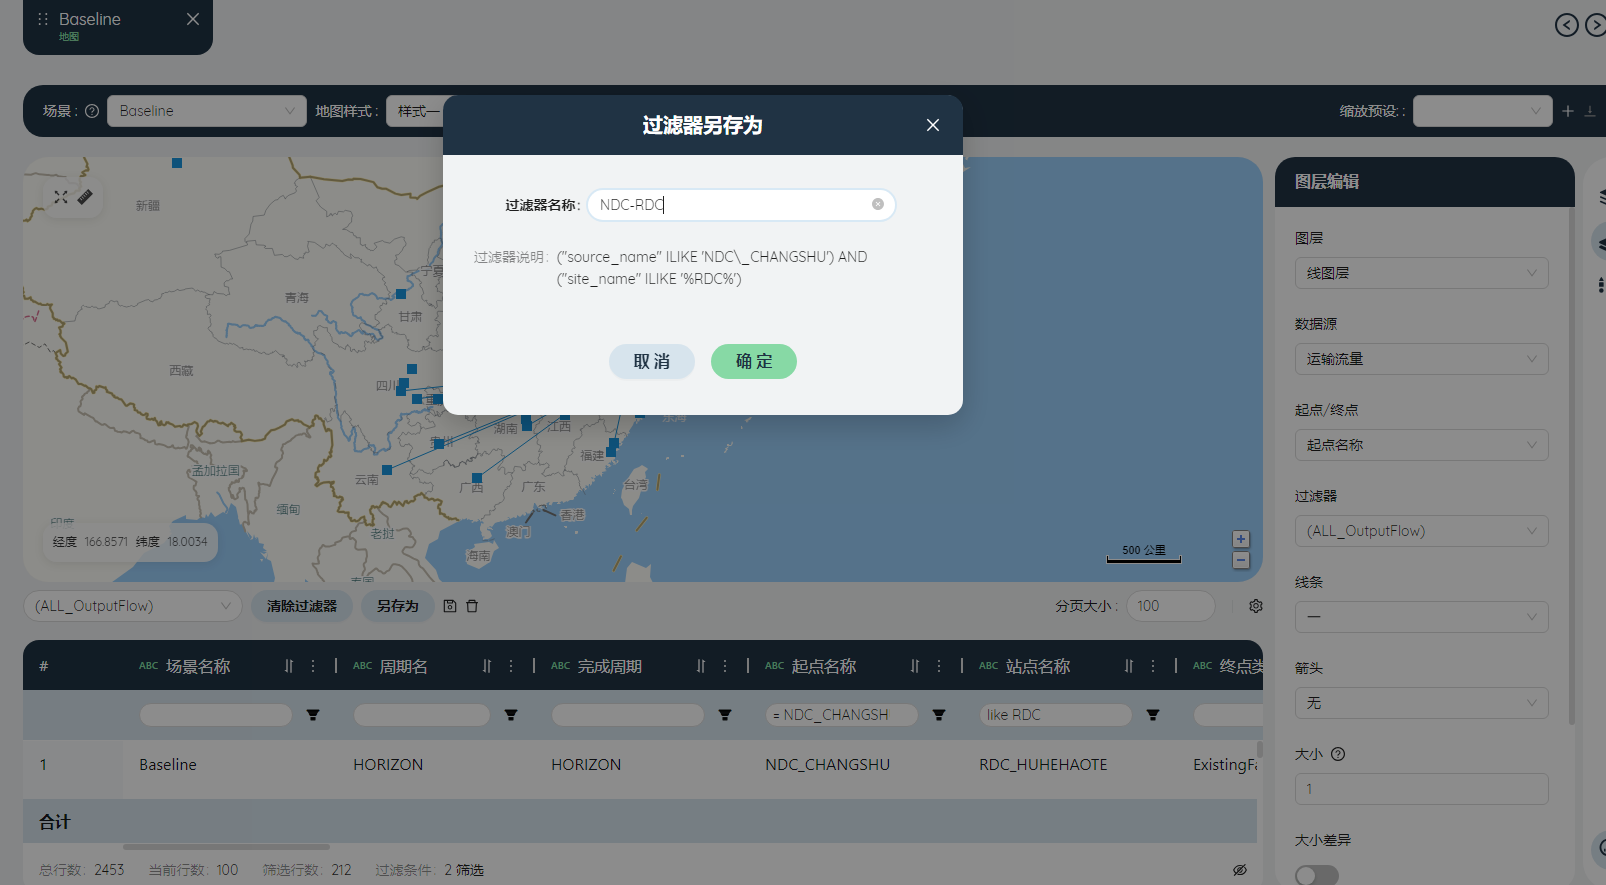The width and height of the screenshot is (1606, 885).
Task: Click the 过滤器名称 input field
Action: tap(741, 205)
